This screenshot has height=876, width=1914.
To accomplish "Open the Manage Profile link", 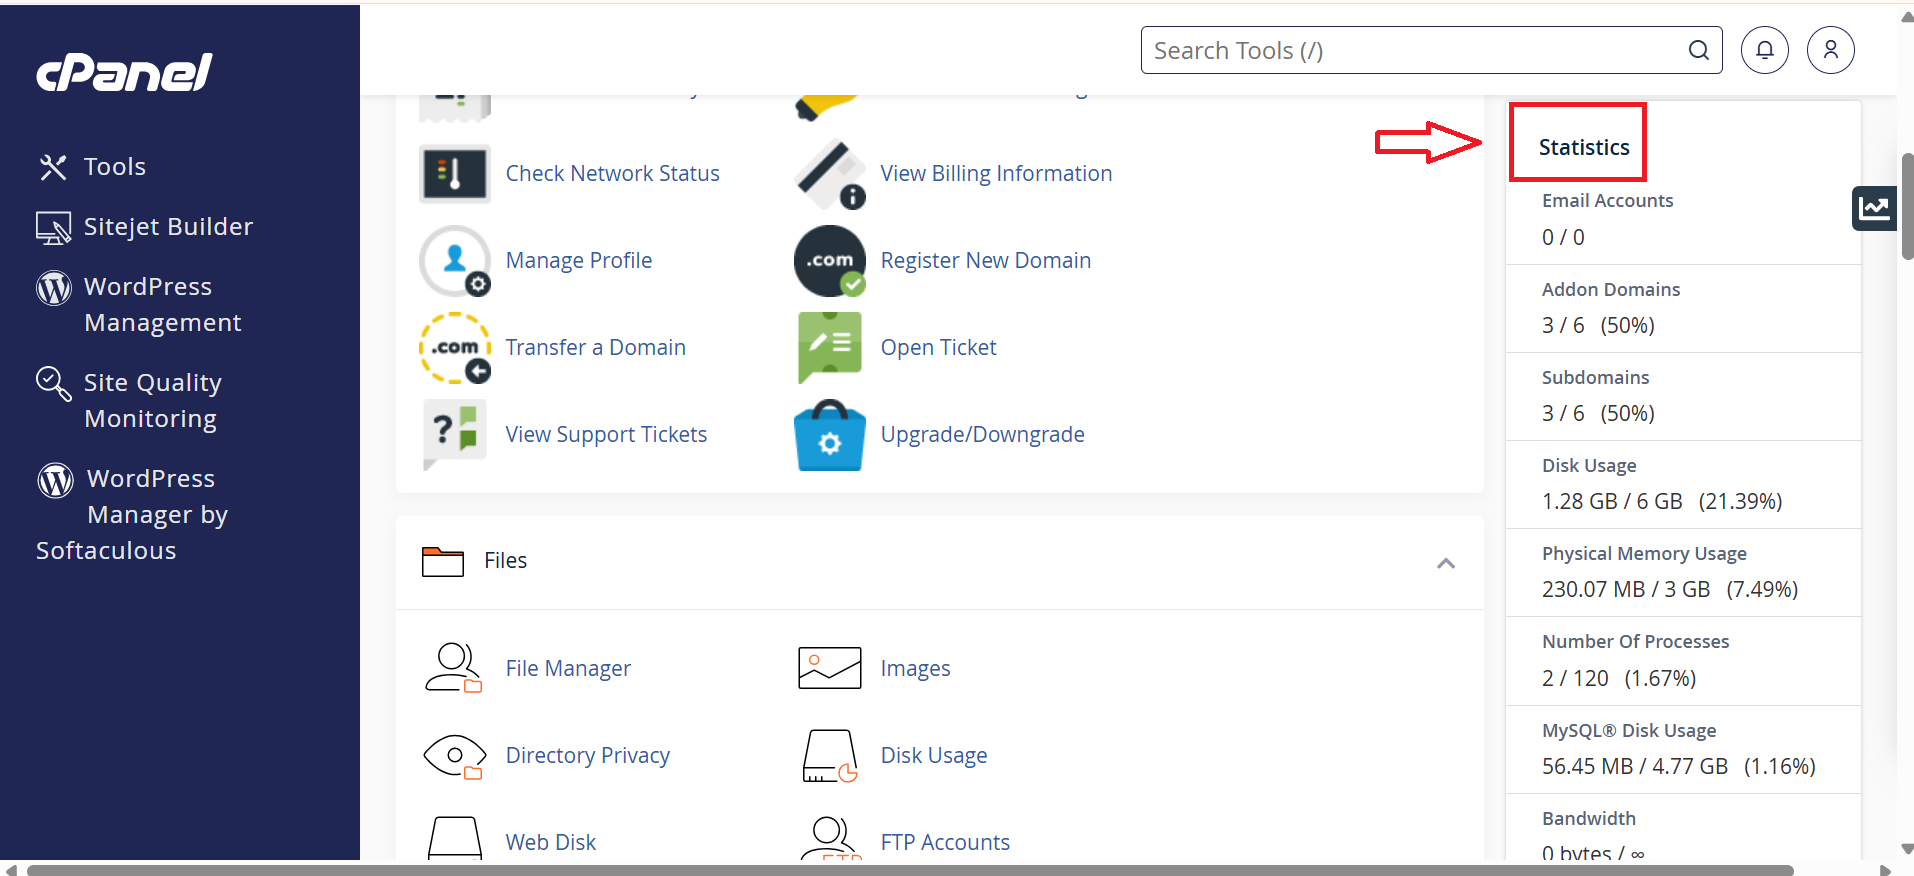I will point(578,261).
